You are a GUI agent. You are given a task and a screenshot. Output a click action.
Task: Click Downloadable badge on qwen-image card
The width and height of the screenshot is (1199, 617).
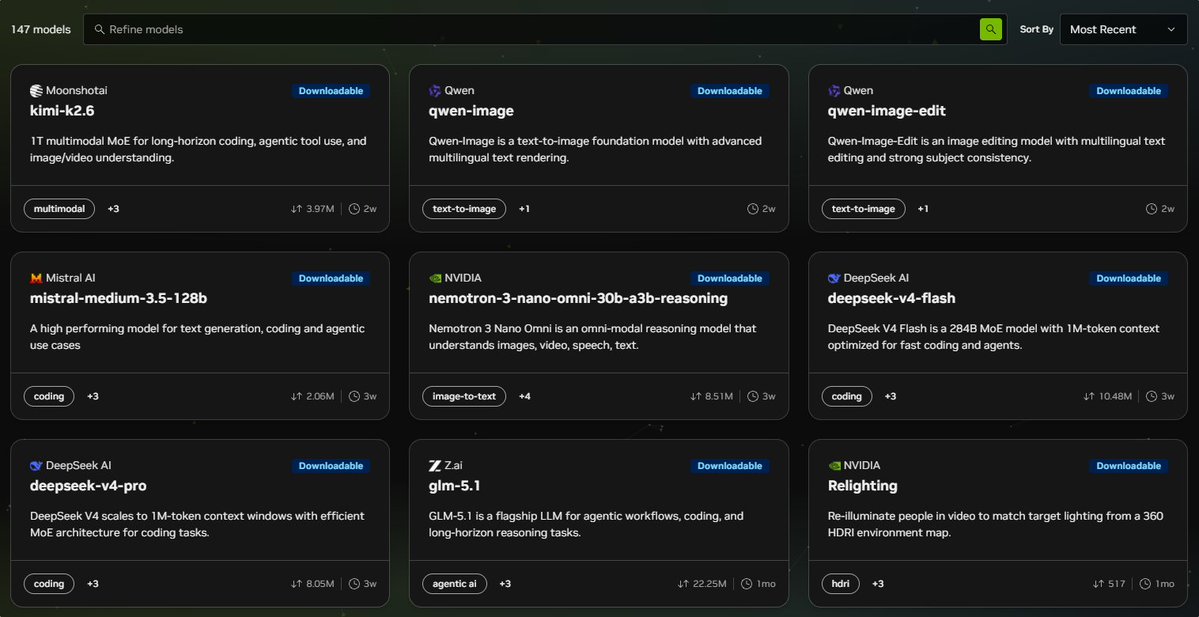coord(730,91)
